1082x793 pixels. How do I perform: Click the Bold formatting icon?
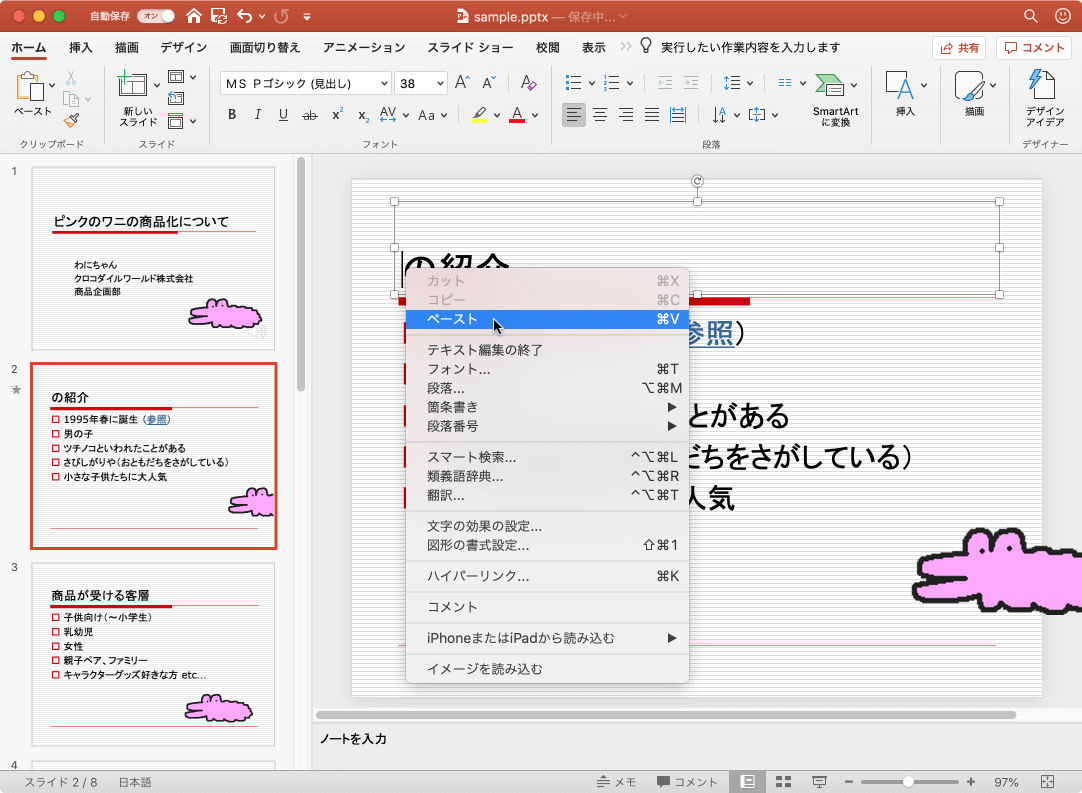232,115
